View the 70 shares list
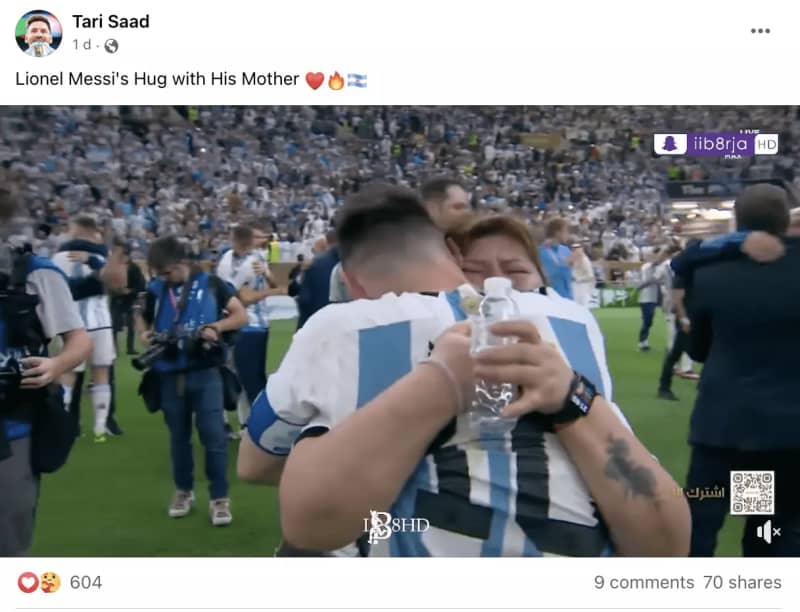The width and height of the screenshot is (800, 612). click(742, 582)
